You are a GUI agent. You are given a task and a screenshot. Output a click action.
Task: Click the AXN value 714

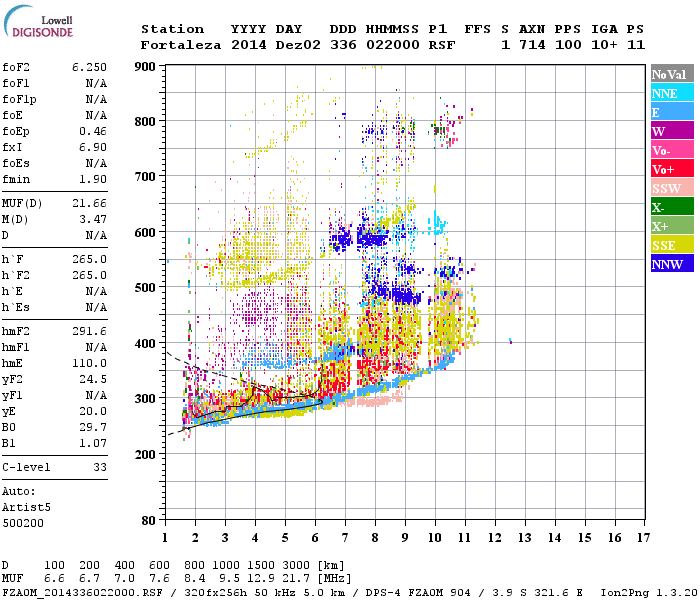(x=532, y=45)
